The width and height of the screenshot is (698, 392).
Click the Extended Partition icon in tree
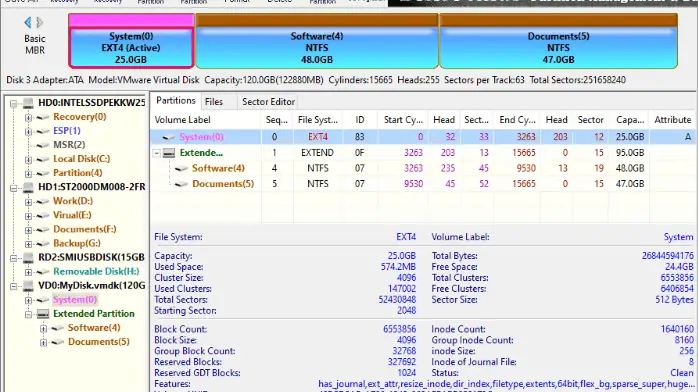(43, 314)
